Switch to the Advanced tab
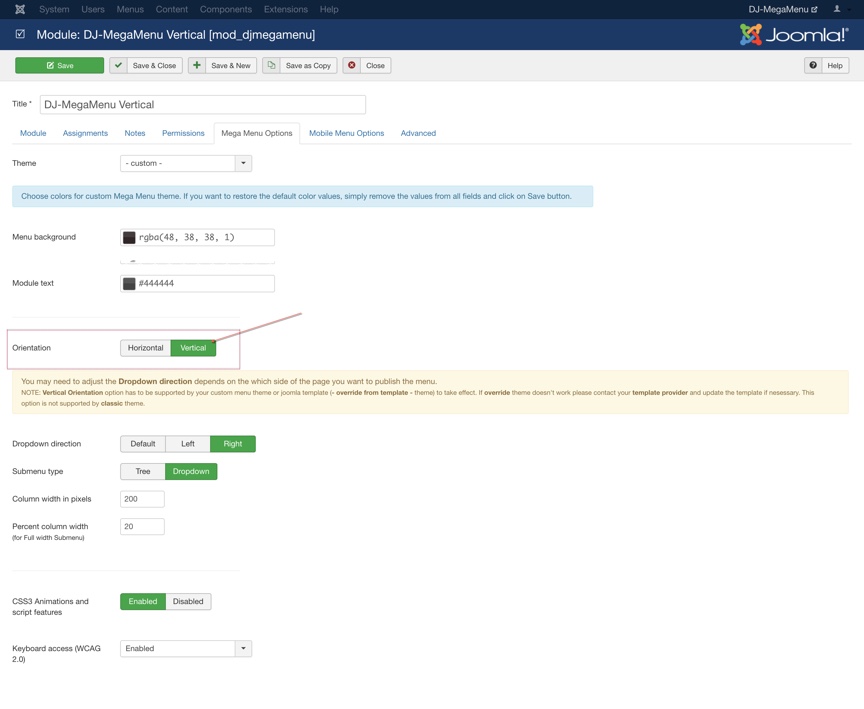 pyautogui.click(x=418, y=133)
